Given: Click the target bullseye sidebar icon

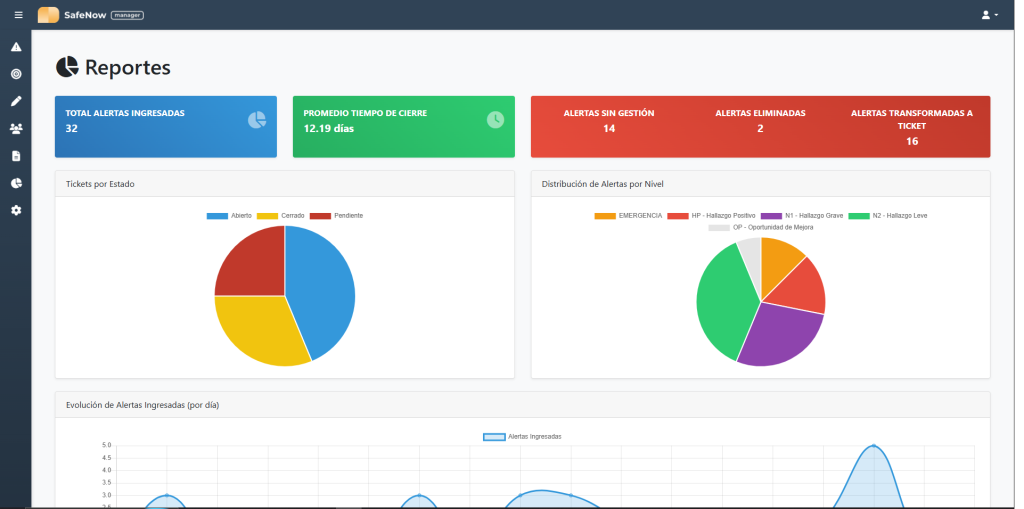Looking at the screenshot, I should tap(16, 74).
